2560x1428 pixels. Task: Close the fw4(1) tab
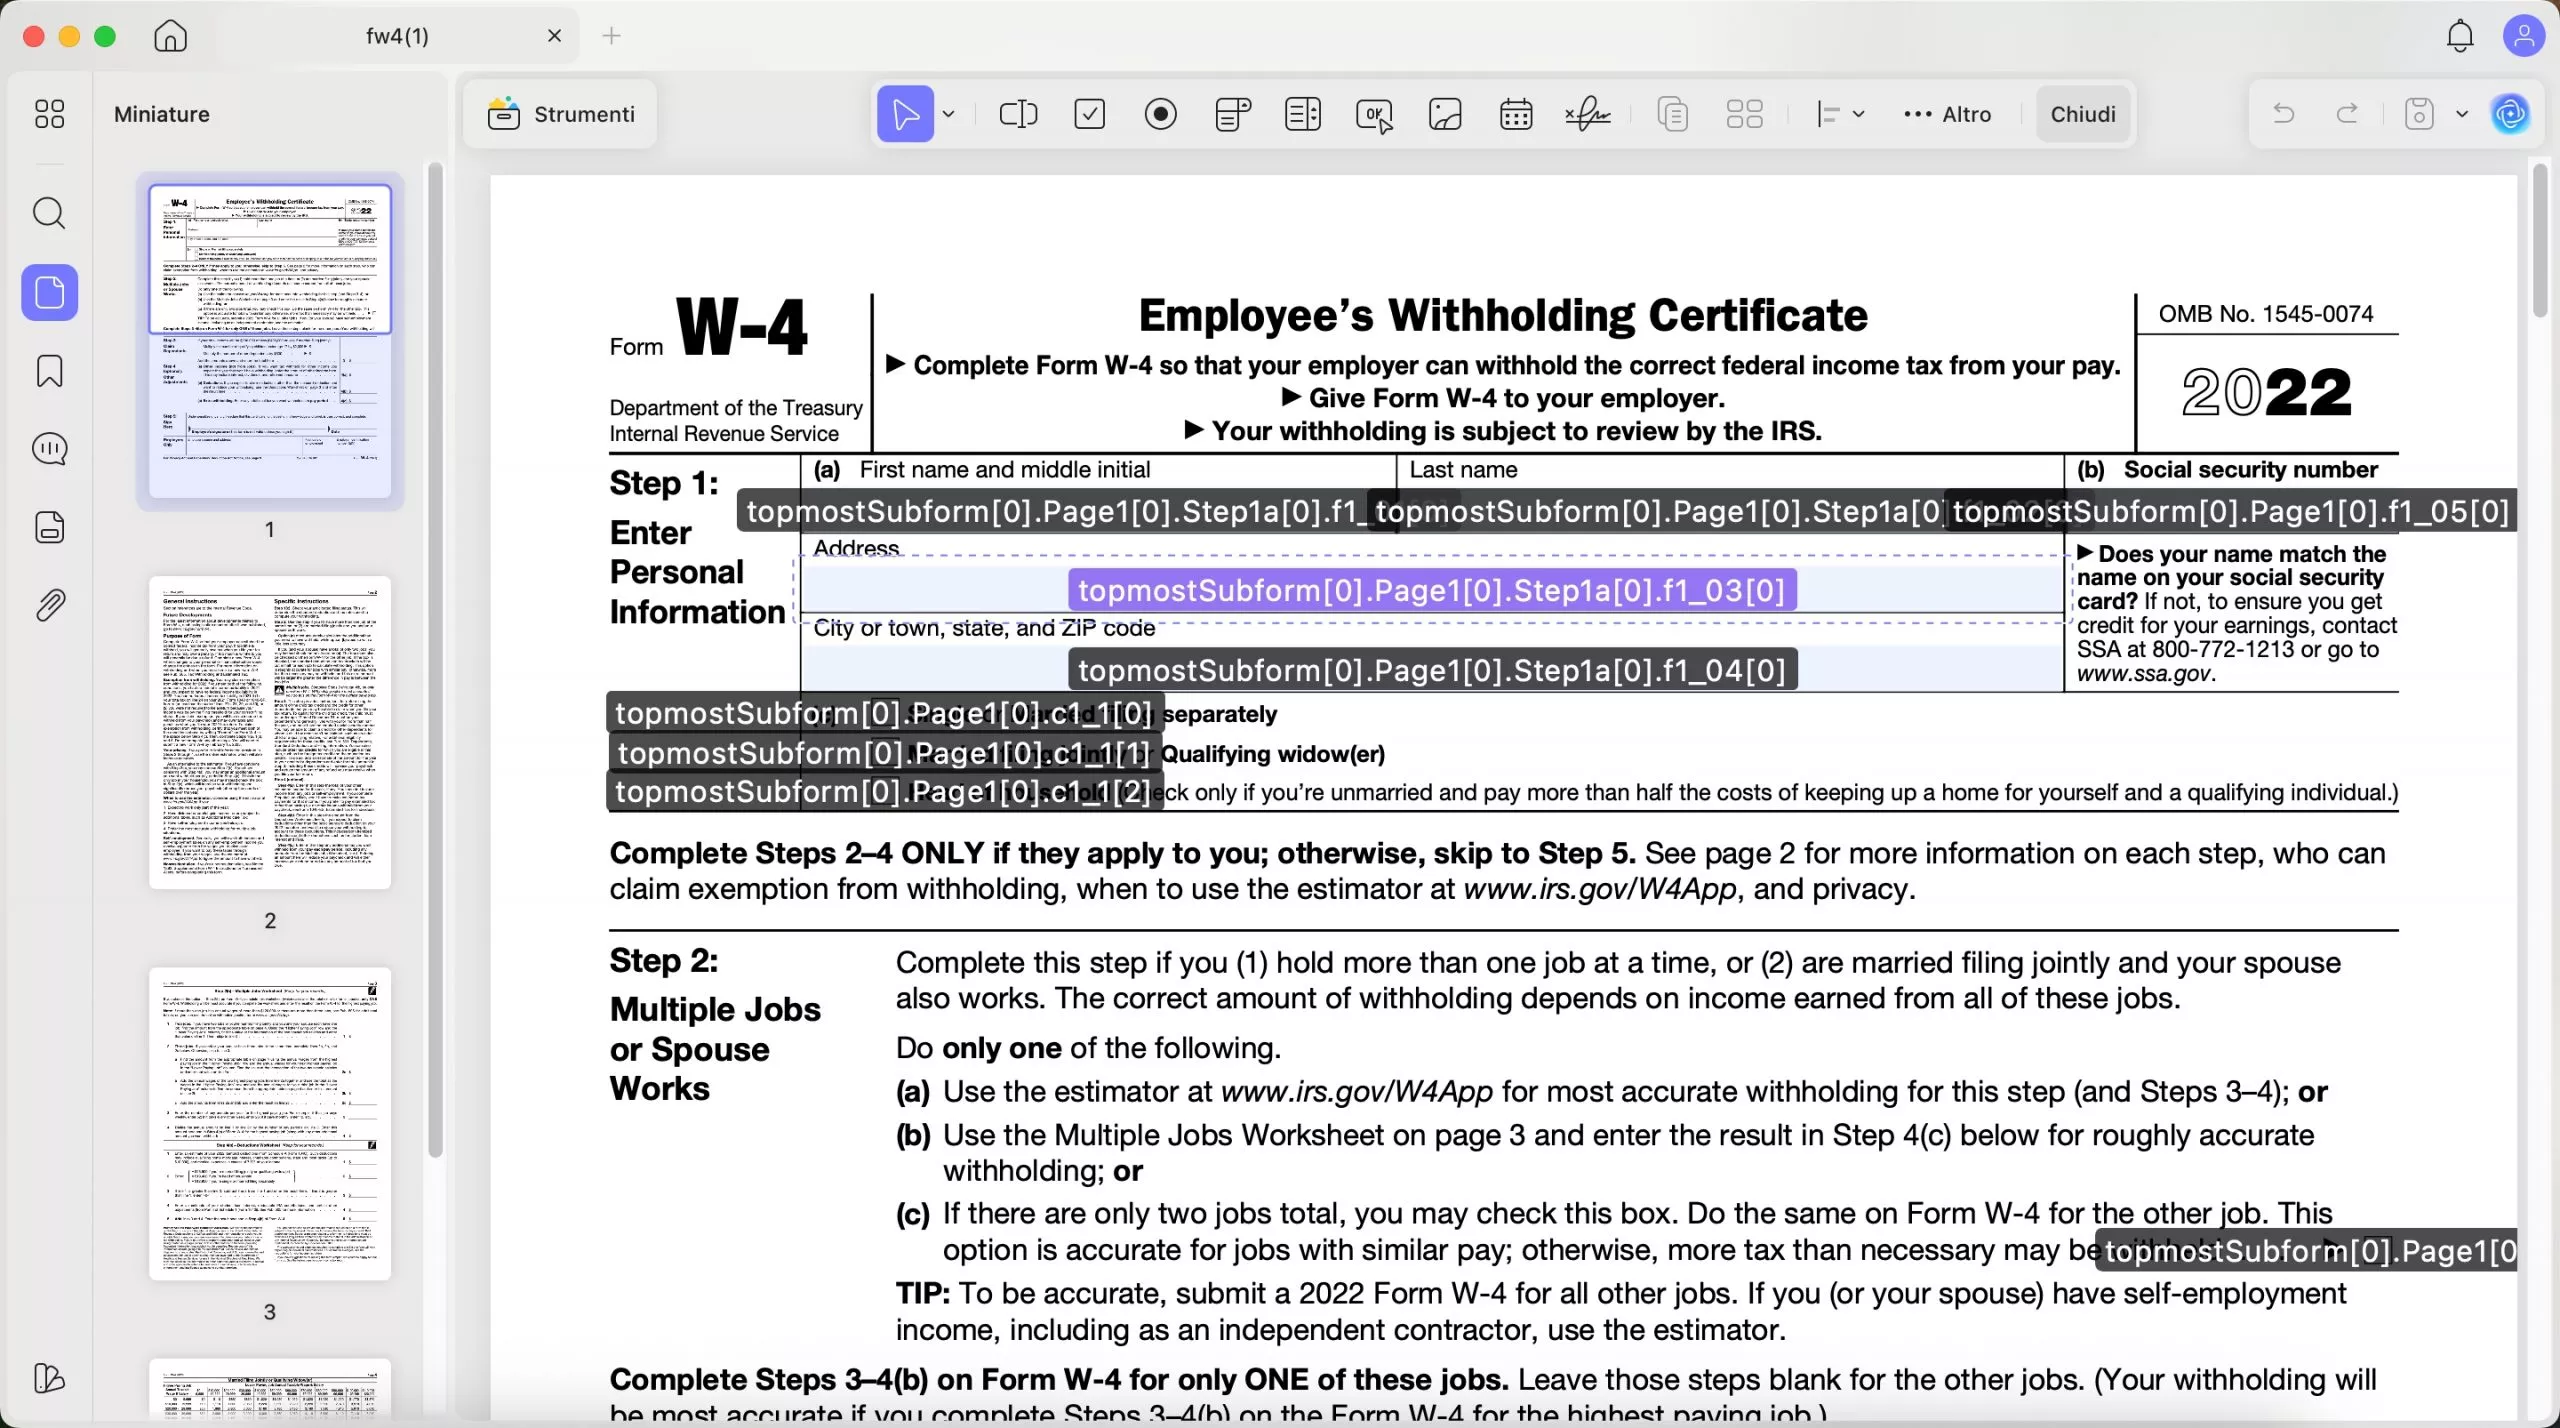tap(555, 36)
